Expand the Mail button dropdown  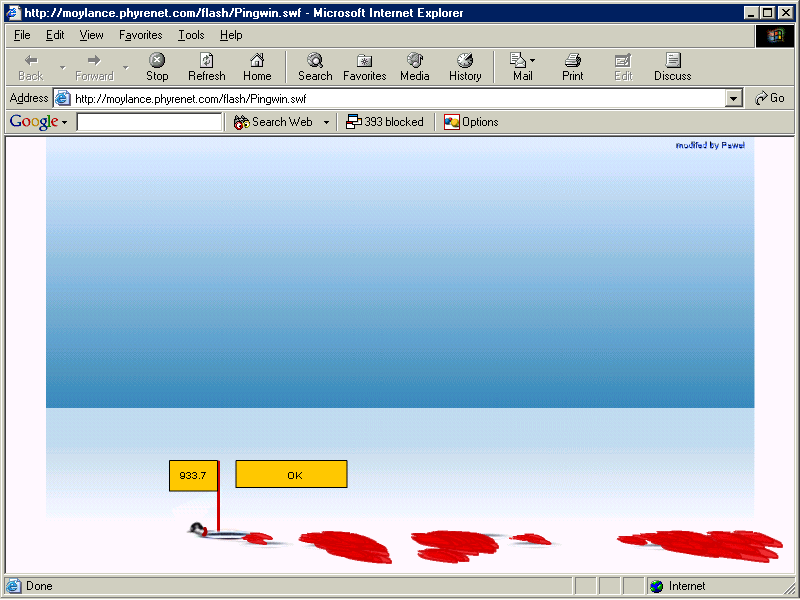tap(533, 61)
